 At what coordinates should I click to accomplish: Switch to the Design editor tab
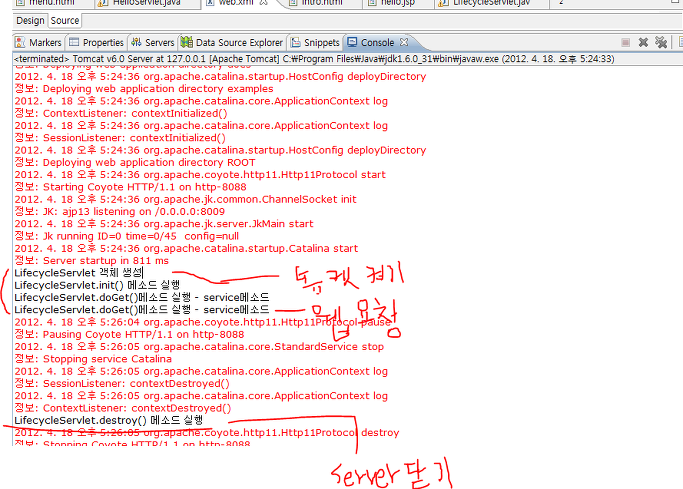coord(30,20)
